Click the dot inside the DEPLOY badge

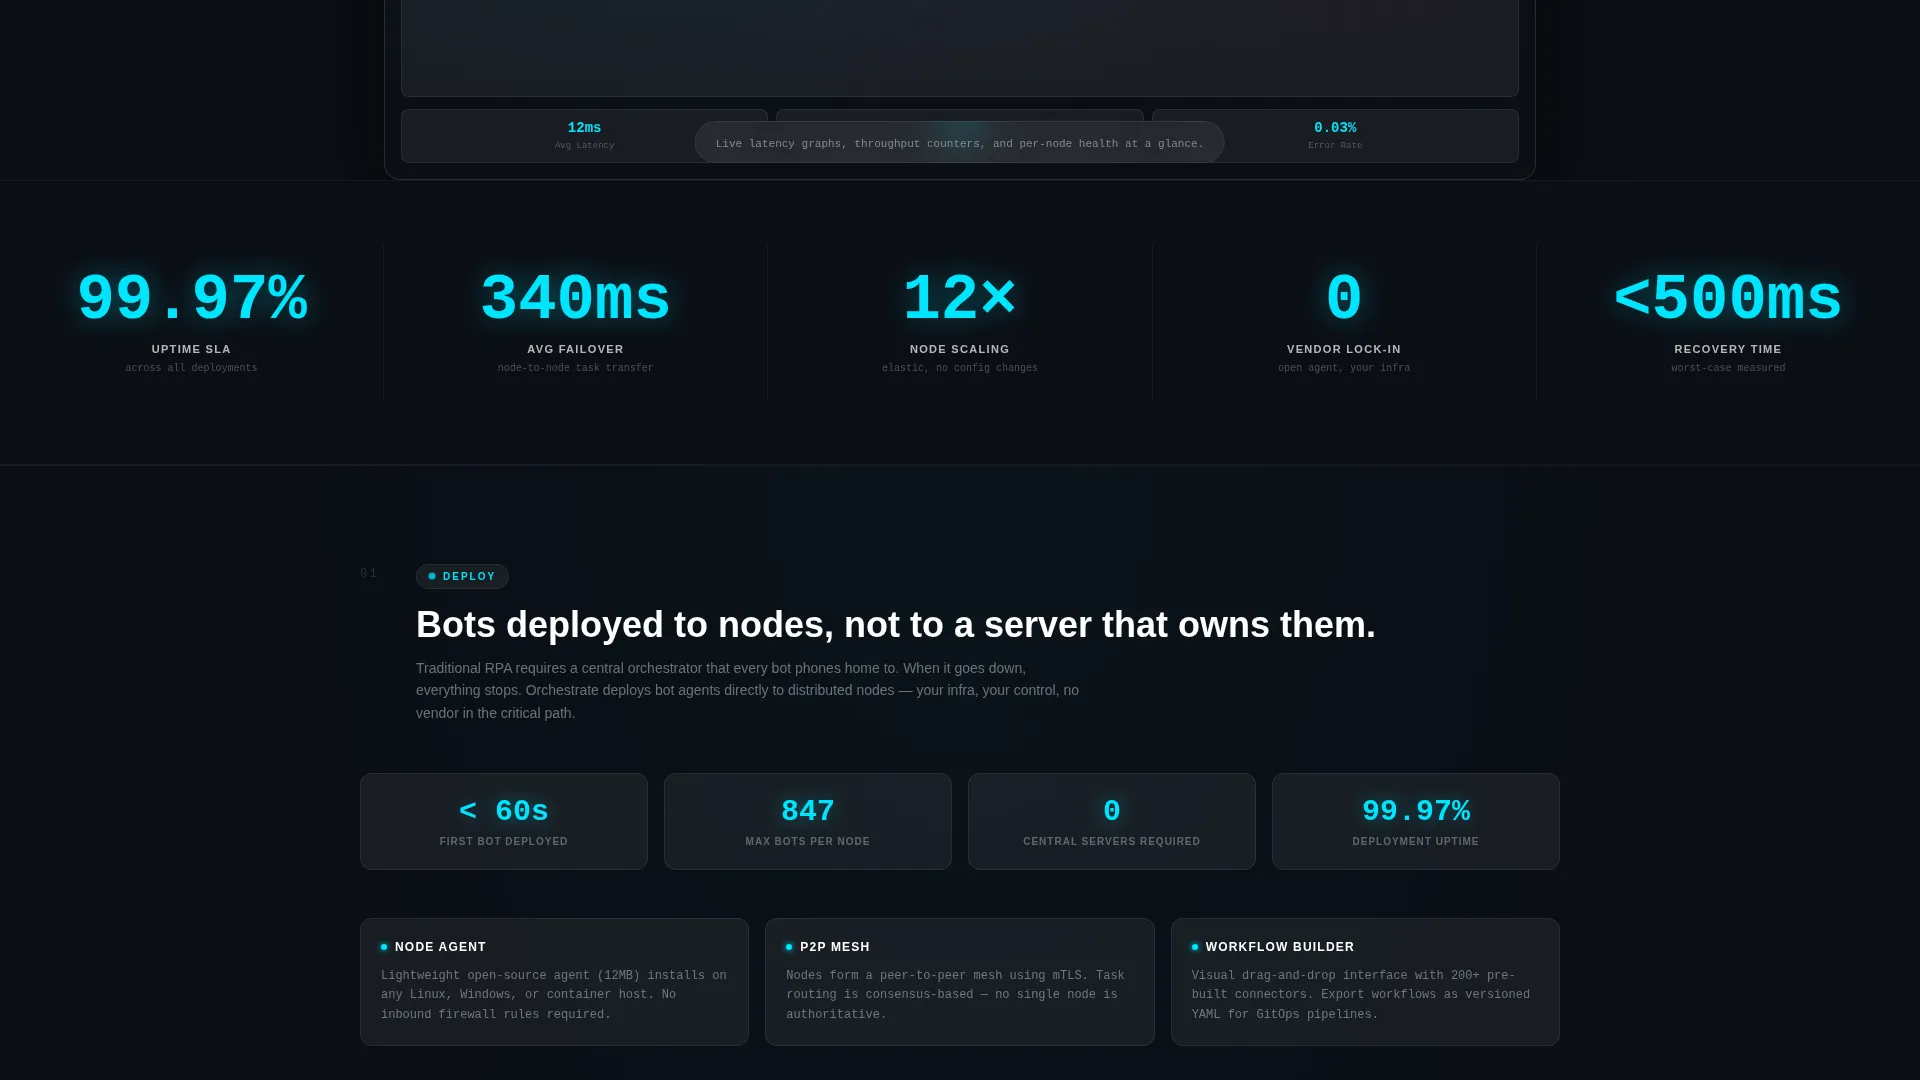(432, 576)
